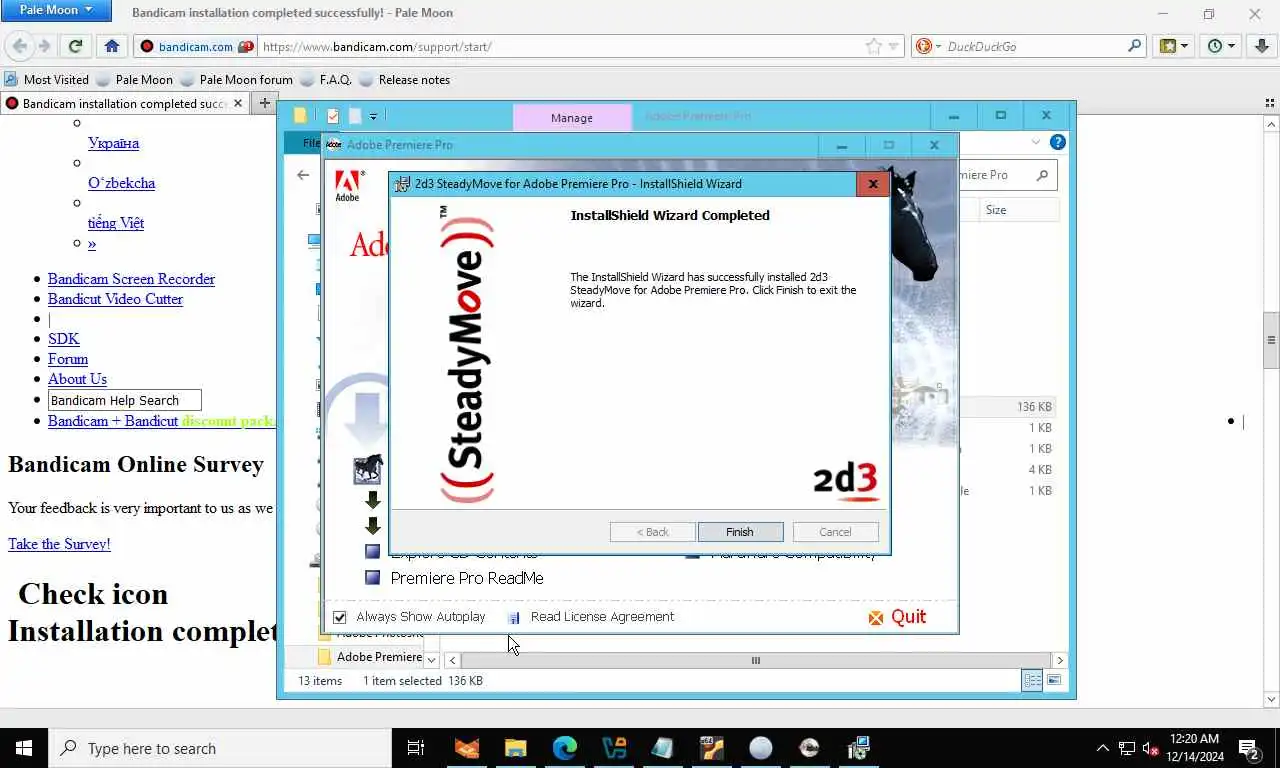Open the Release notes bookmark
This screenshot has width=1280, height=768.
[404, 80]
